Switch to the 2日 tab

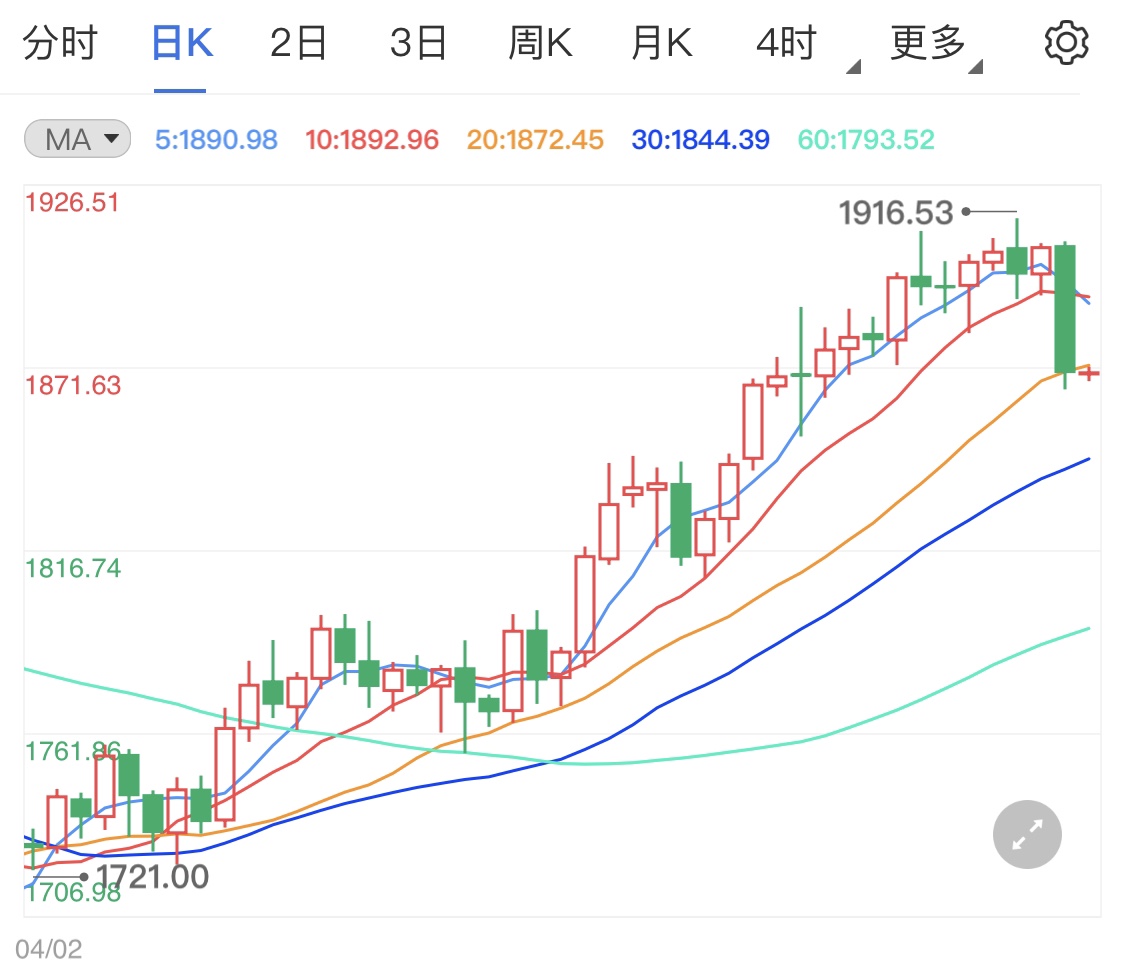coord(298,43)
